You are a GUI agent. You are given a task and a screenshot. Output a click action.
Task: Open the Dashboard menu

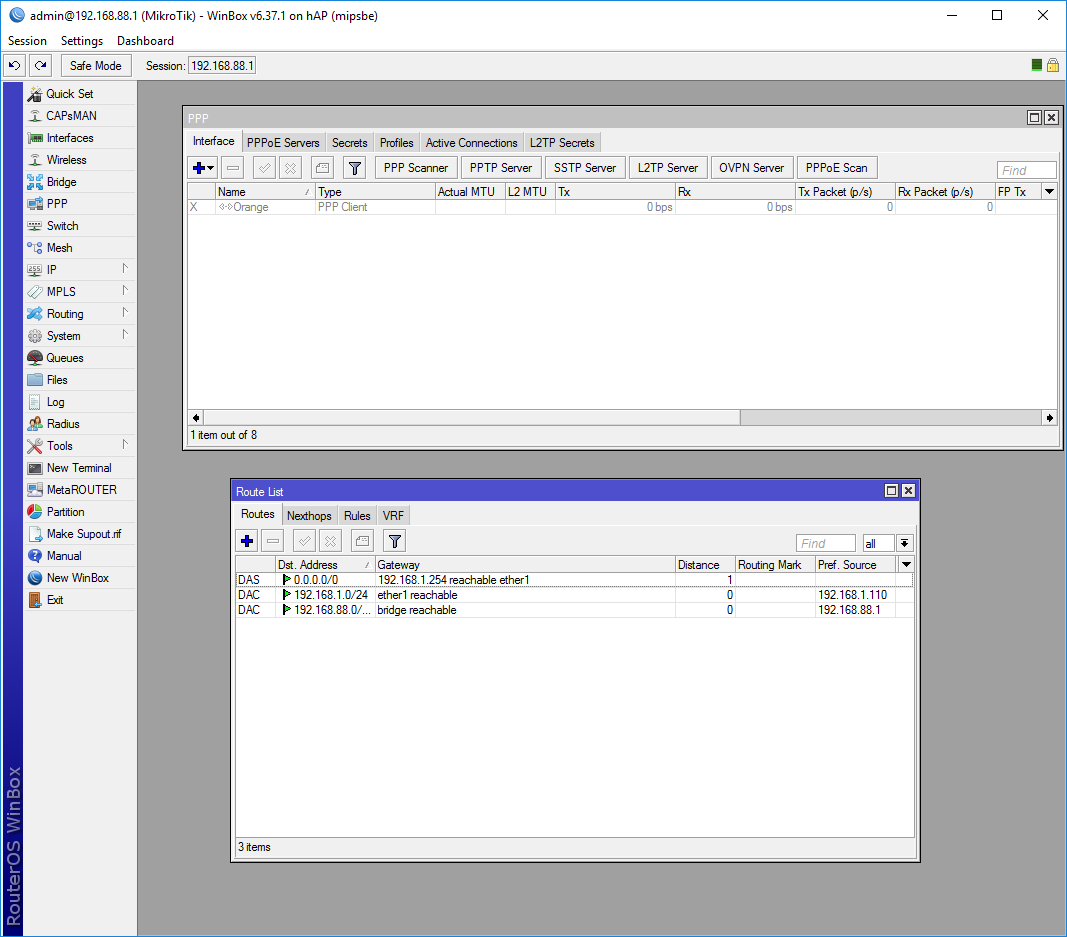(145, 41)
